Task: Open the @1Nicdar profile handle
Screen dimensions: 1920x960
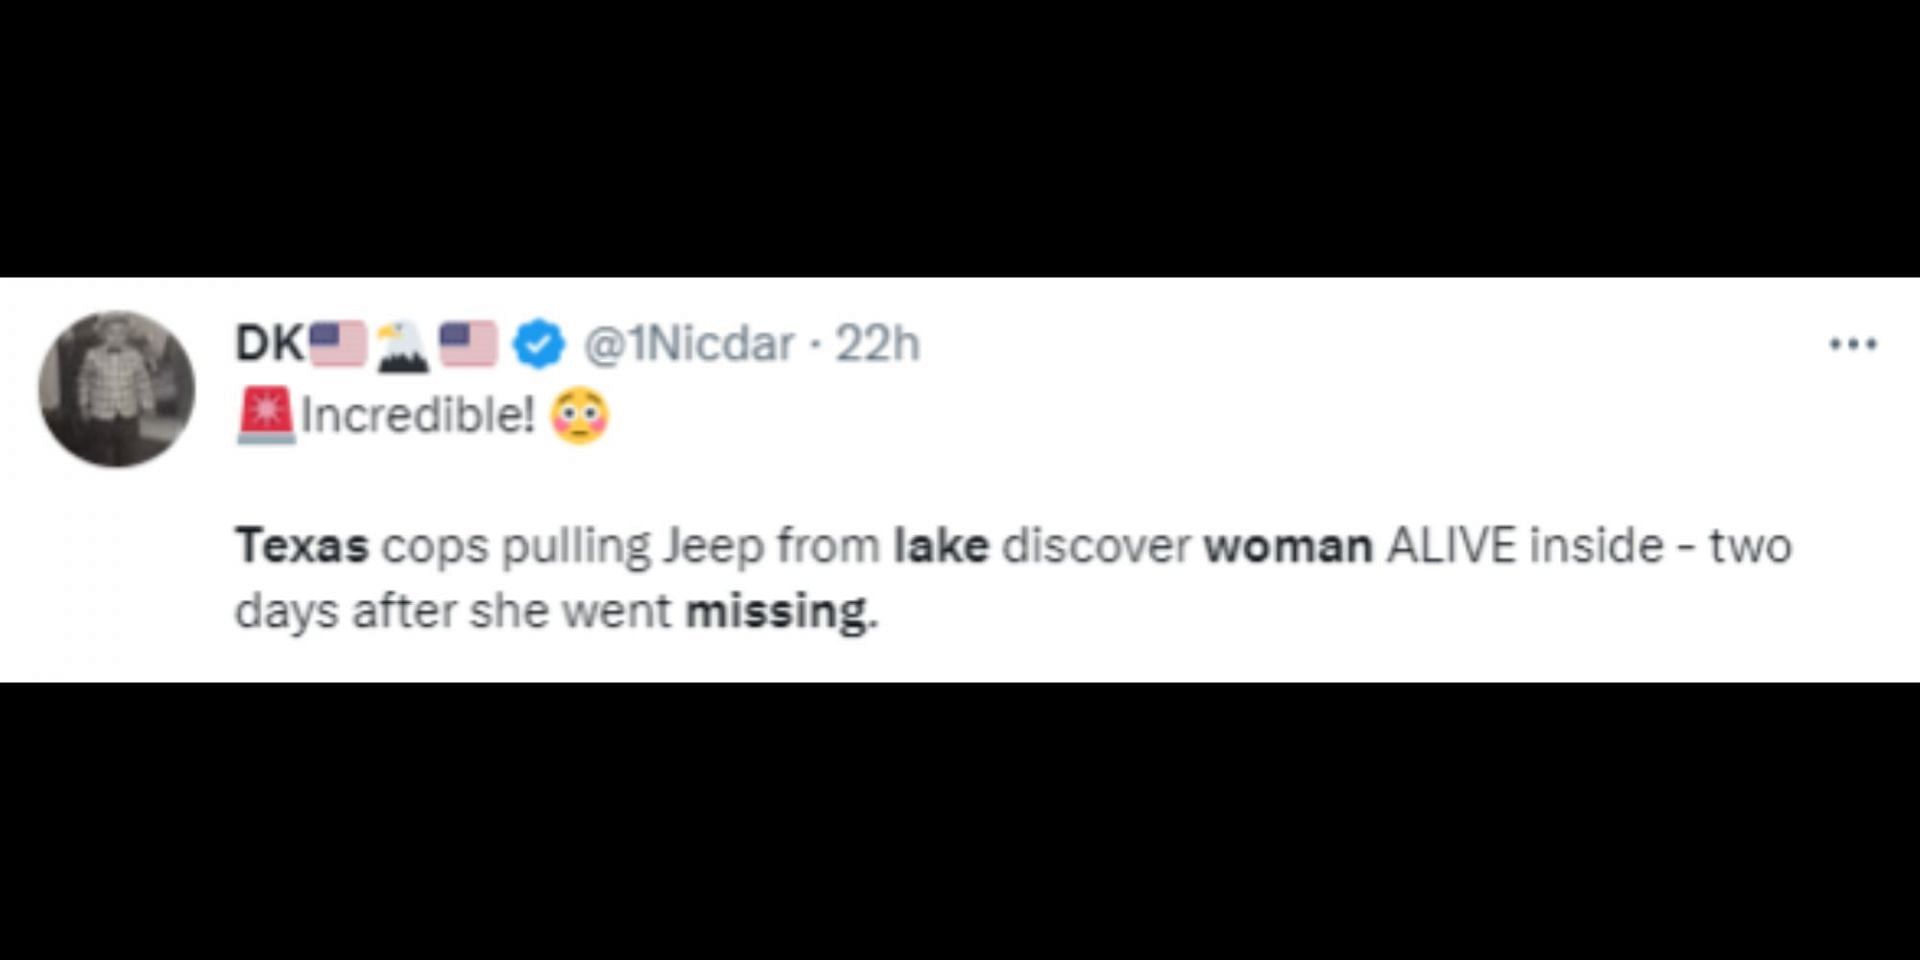Action: [689, 344]
